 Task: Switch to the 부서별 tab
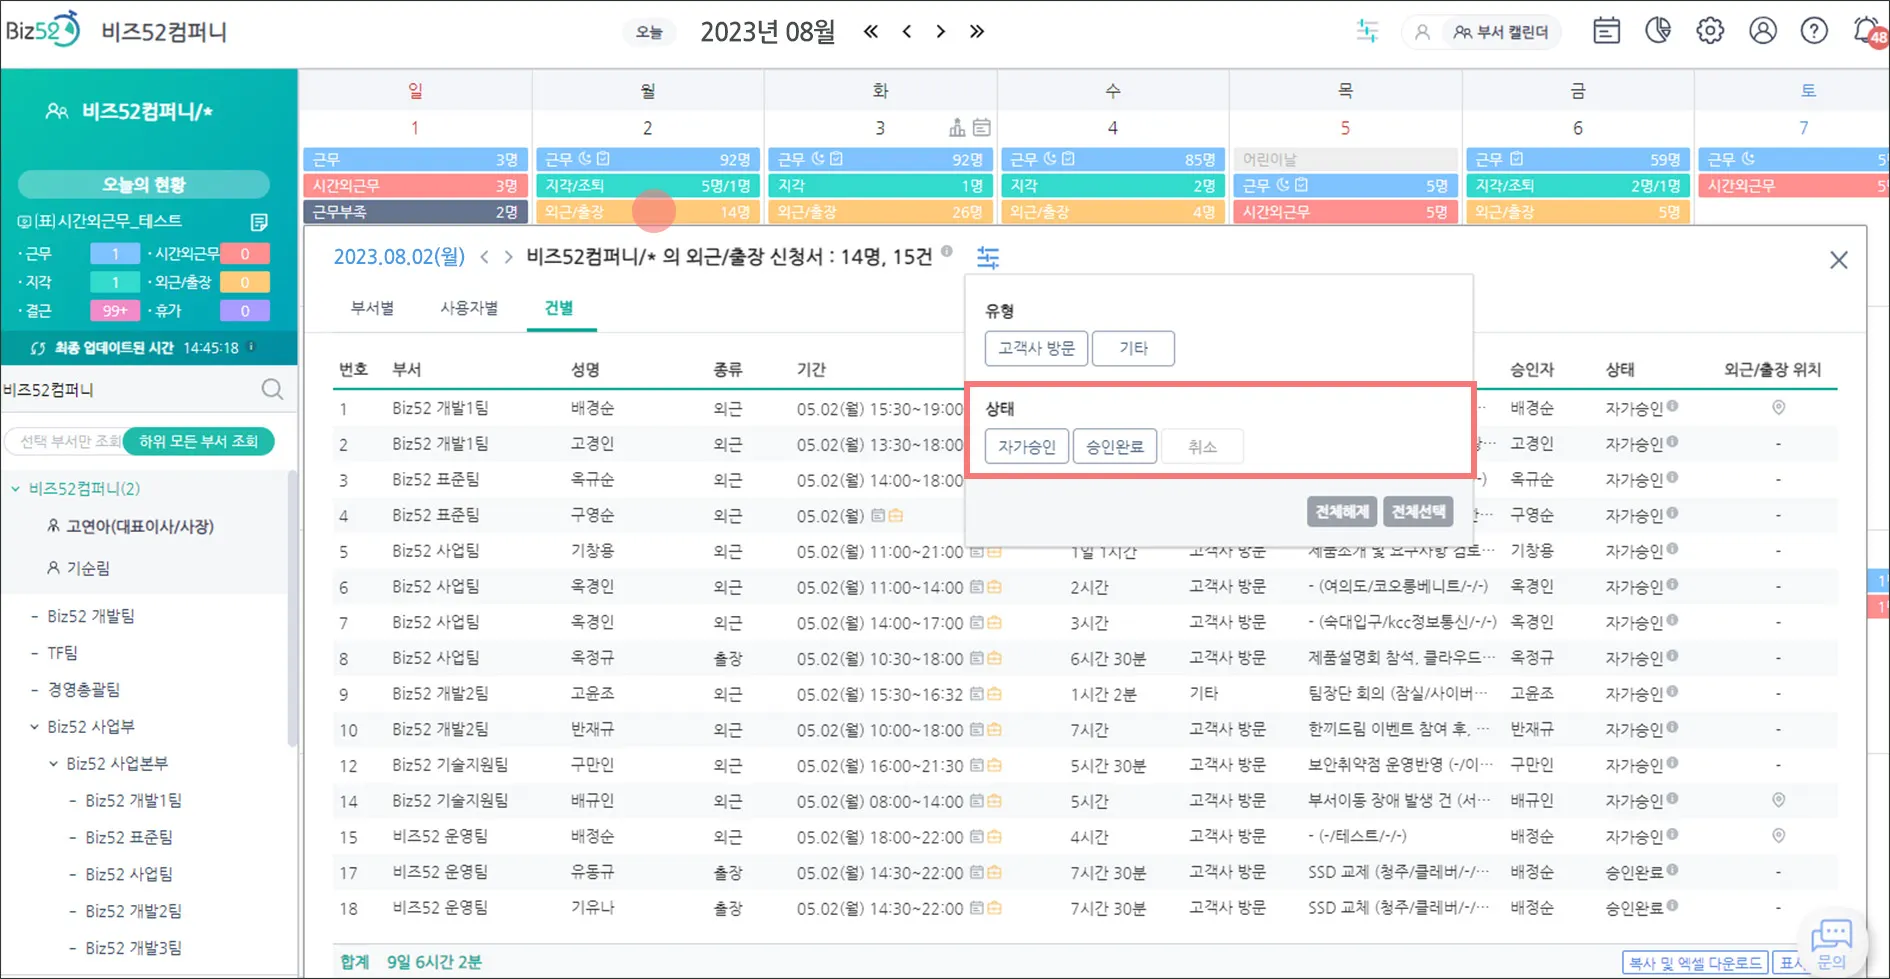click(x=372, y=308)
